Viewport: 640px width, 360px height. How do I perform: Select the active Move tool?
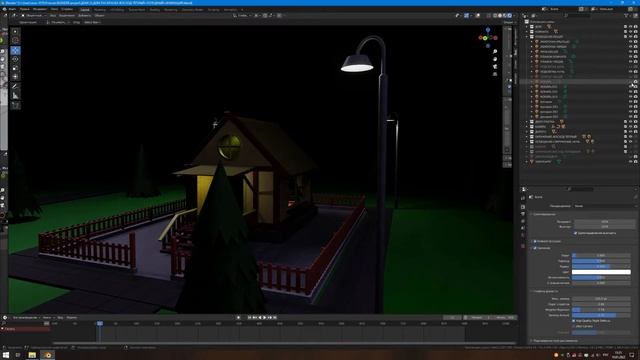[x=15, y=50]
